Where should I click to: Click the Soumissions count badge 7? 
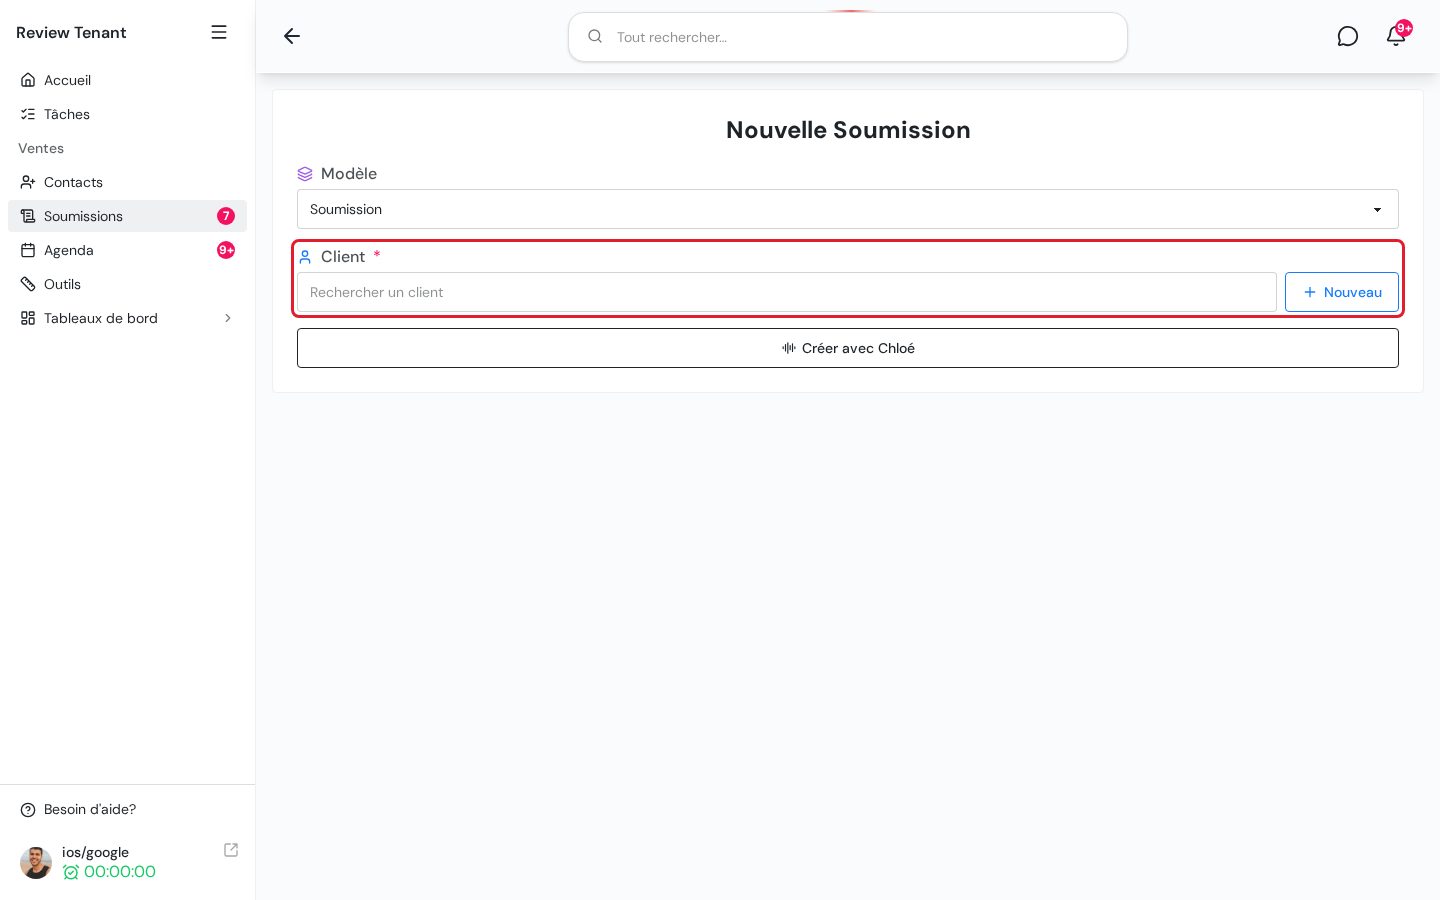point(226,216)
